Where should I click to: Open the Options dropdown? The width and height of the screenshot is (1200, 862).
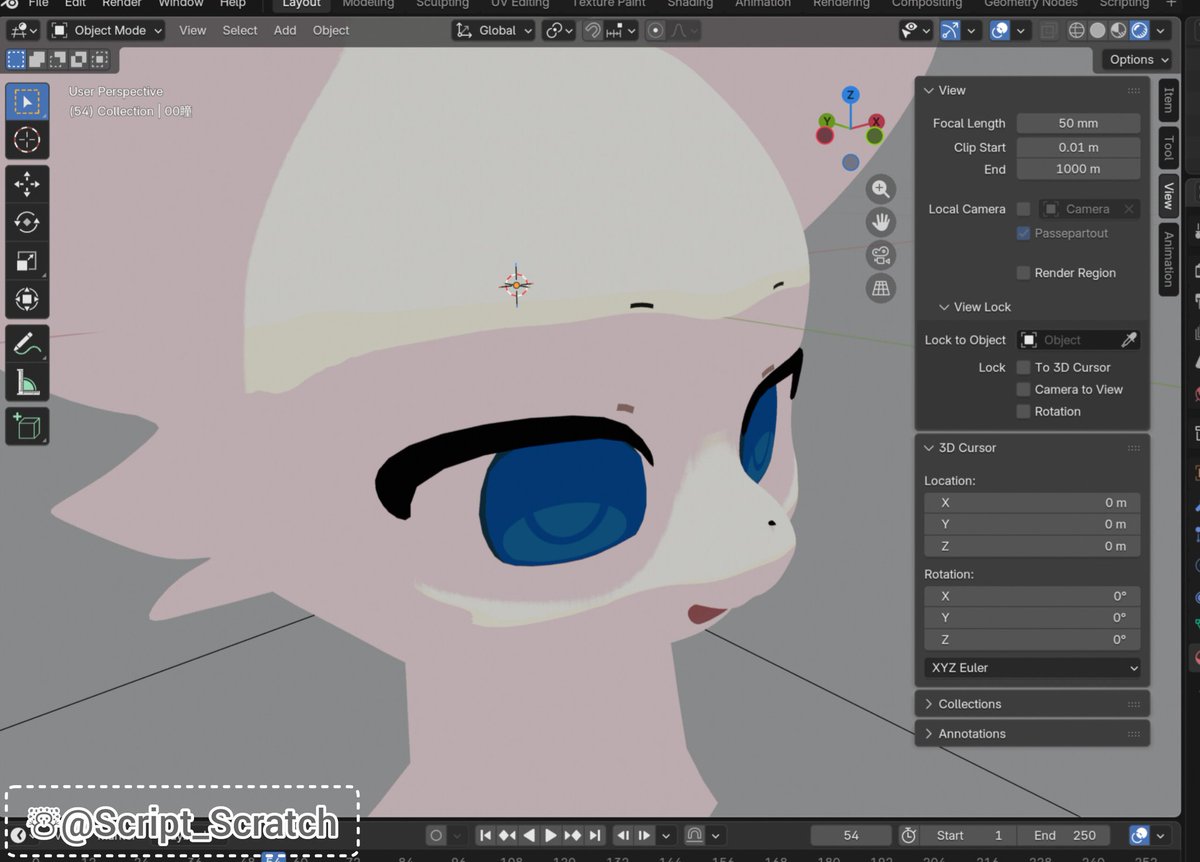click(1138, 60)
